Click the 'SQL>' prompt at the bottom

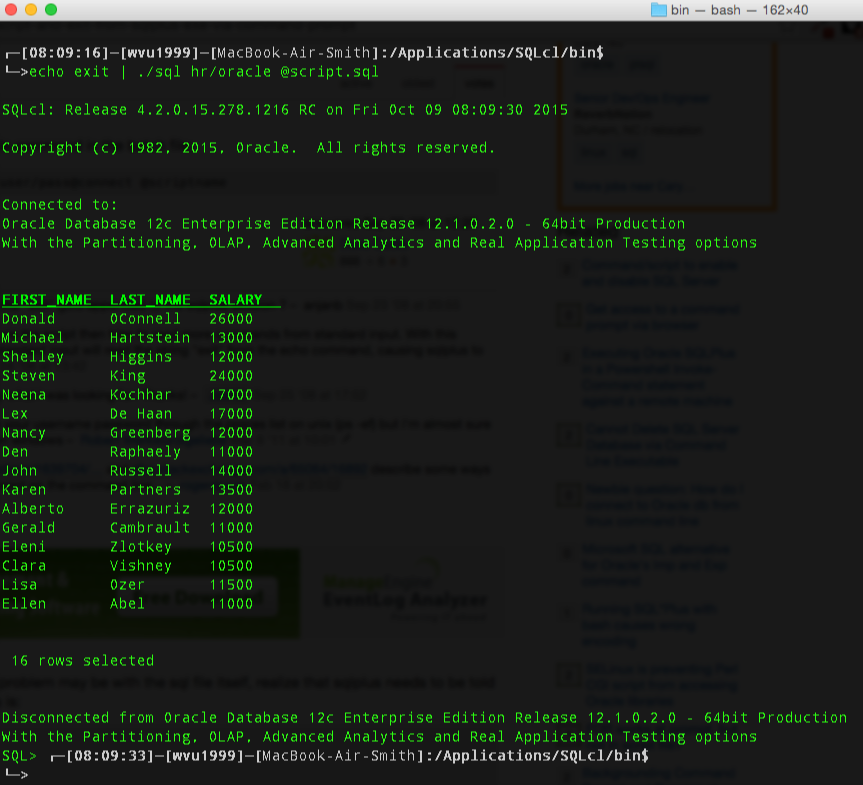tap(19, 756)
